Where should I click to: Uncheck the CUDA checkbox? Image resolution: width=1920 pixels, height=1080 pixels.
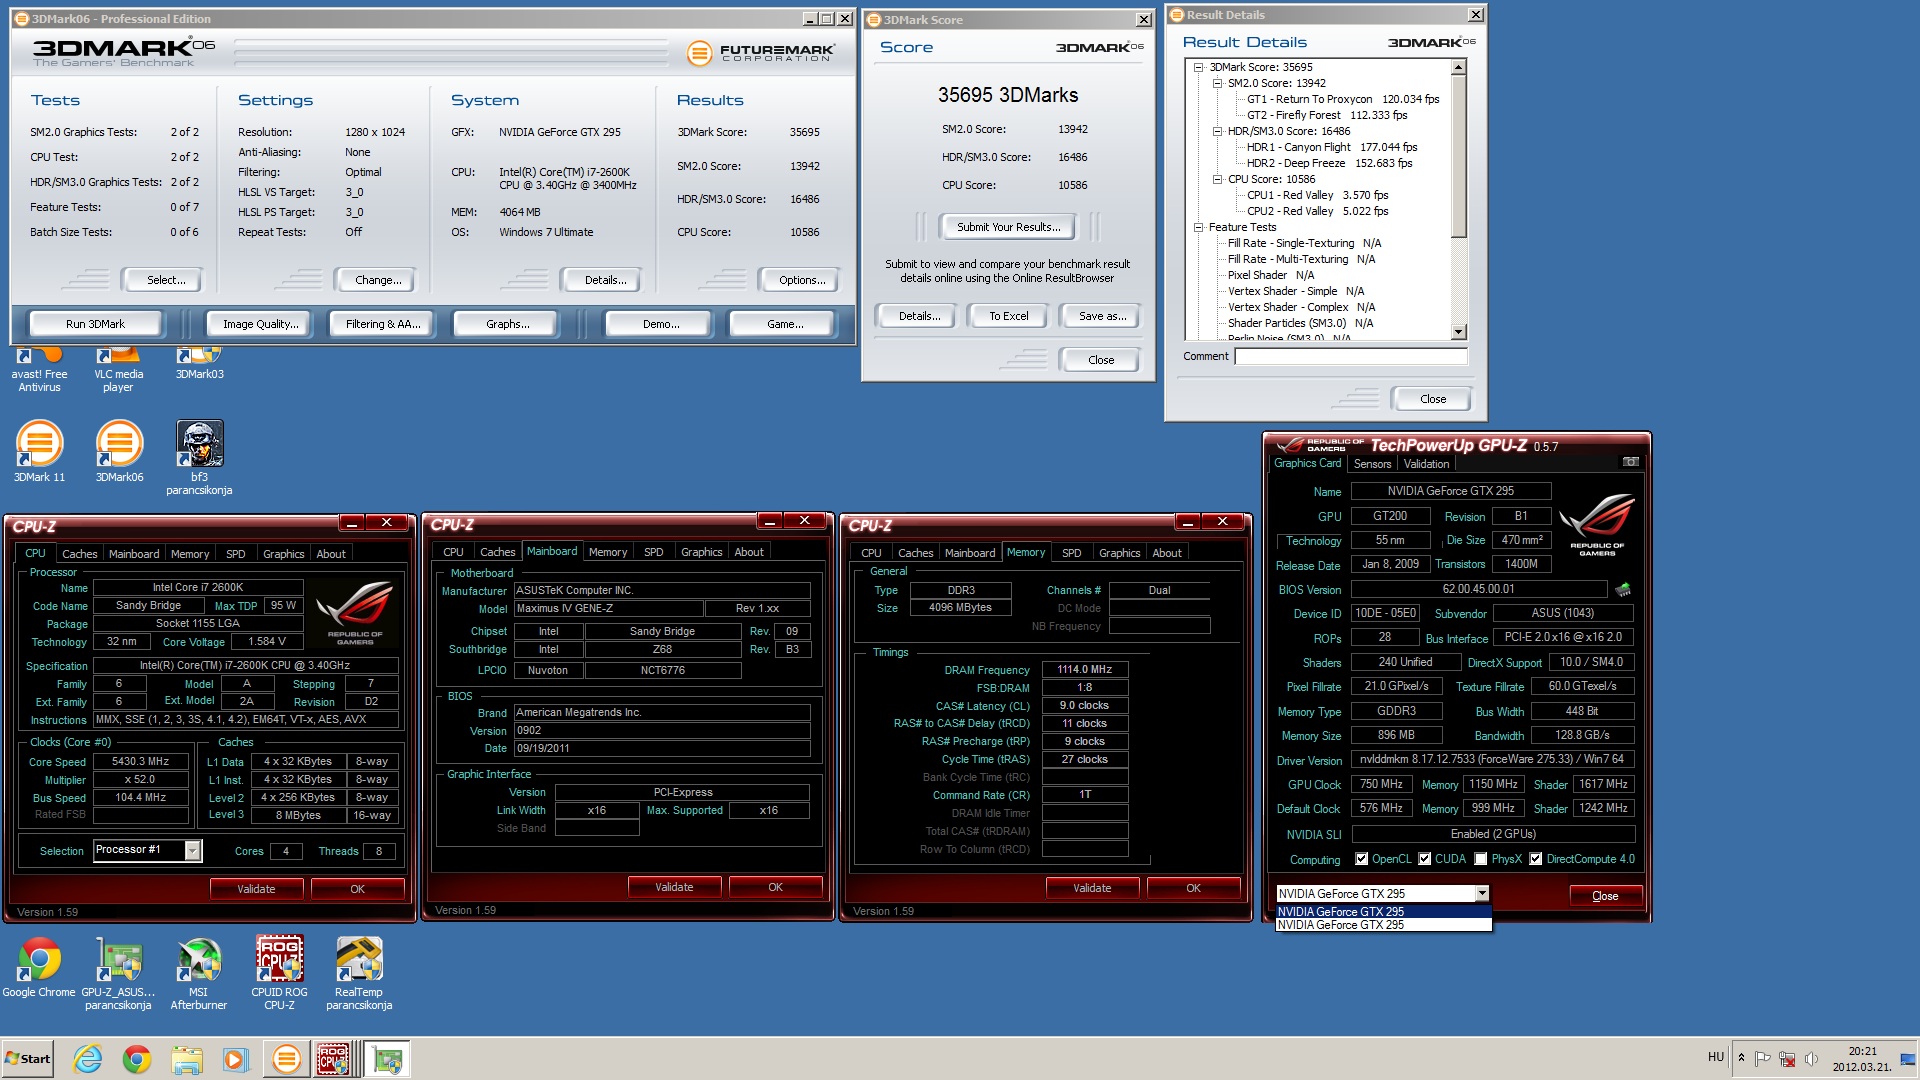(x=1424, y=859)
